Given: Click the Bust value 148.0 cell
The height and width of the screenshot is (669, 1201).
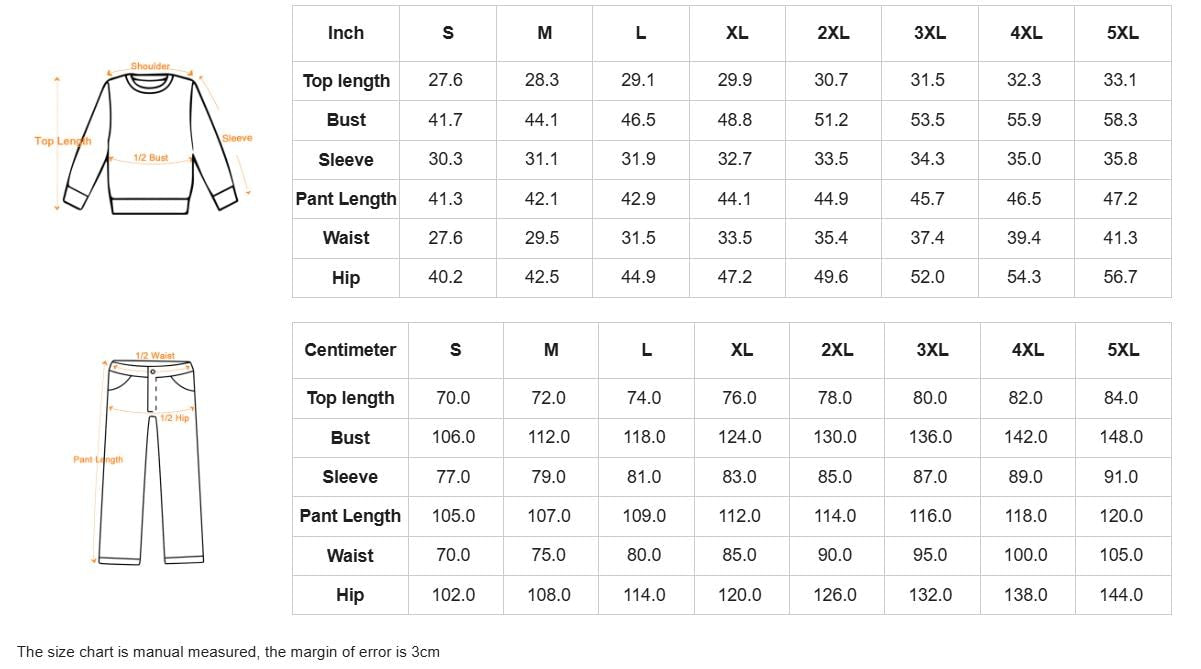Looking at the screenshot, I should pos(1121,437).
